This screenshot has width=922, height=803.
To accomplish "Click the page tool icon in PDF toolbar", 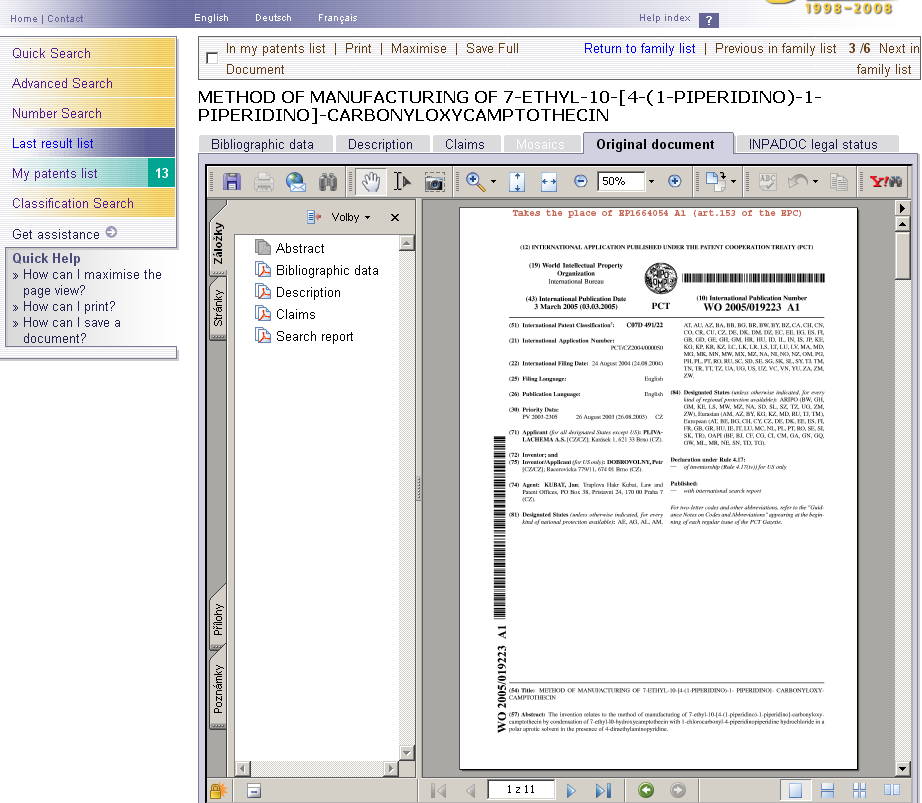I will (x=715, y=181).
